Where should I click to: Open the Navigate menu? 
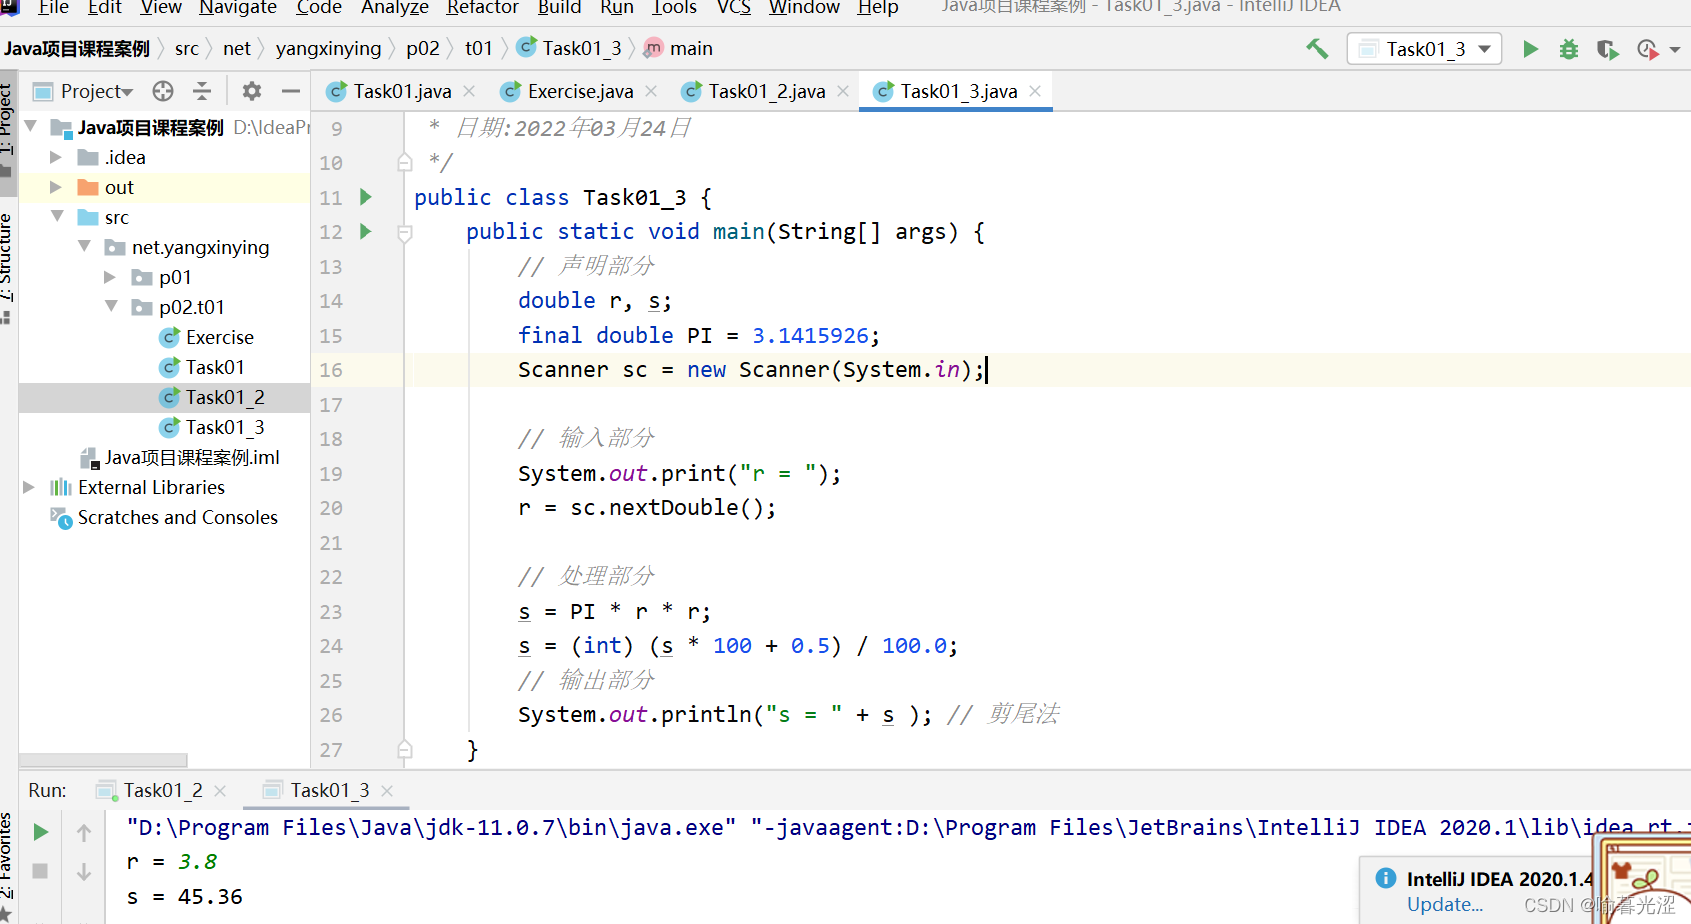[x=238, y=8]
